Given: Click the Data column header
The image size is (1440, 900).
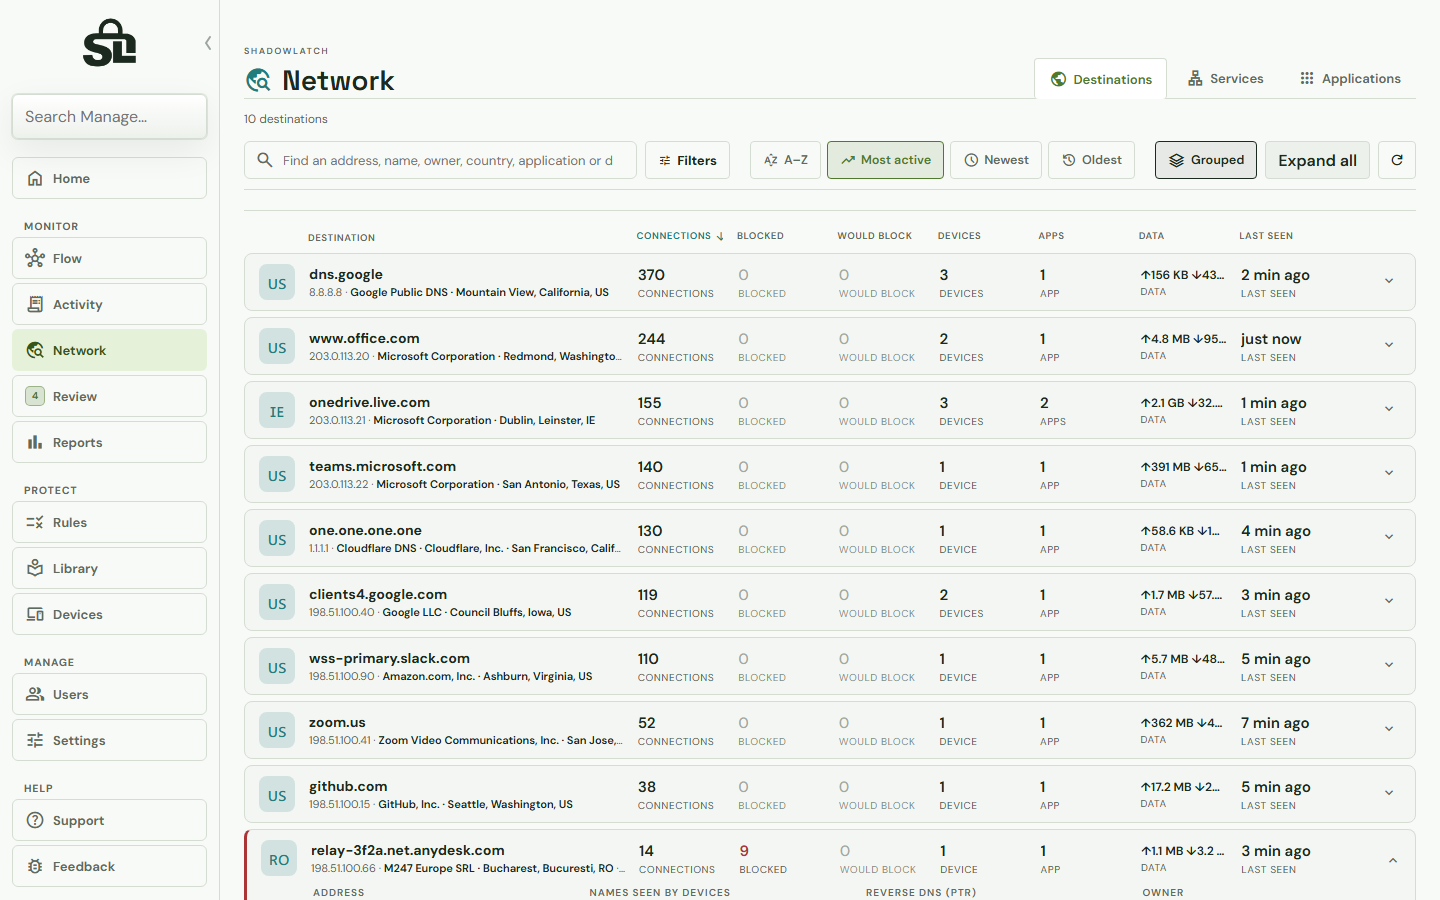Looking at the screenshot, I should coord(1151,236).
